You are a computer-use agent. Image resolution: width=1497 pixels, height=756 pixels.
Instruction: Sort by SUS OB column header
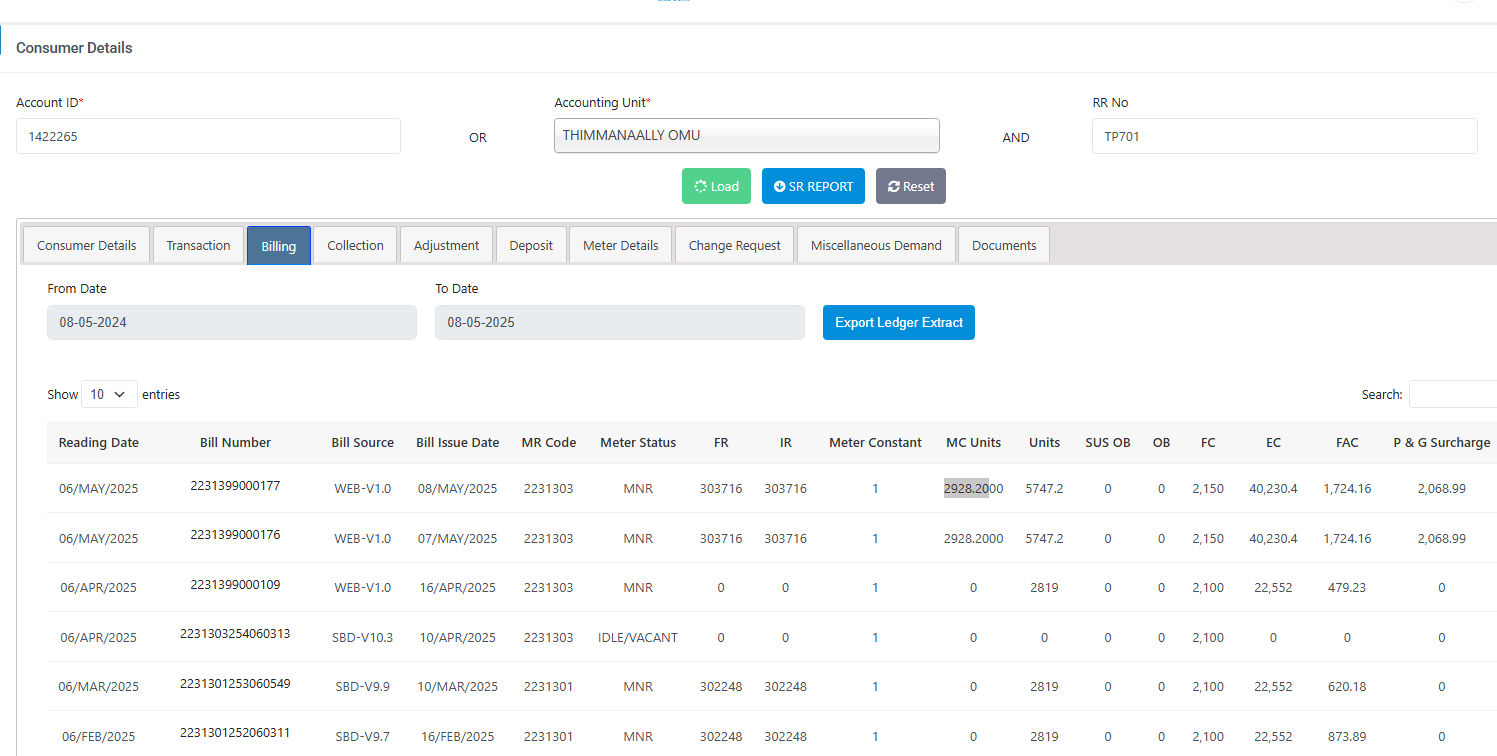pyautogui.click(x=1108, y=442)
